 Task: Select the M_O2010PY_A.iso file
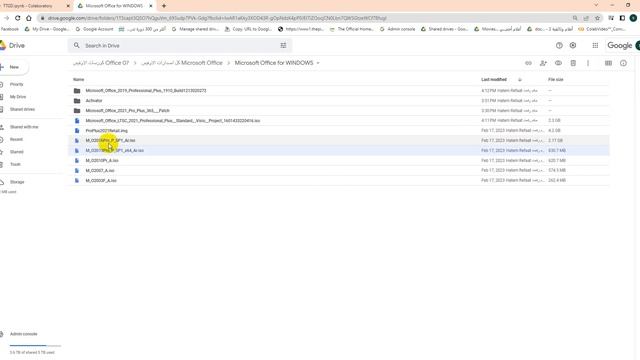(x=339, y=160)
